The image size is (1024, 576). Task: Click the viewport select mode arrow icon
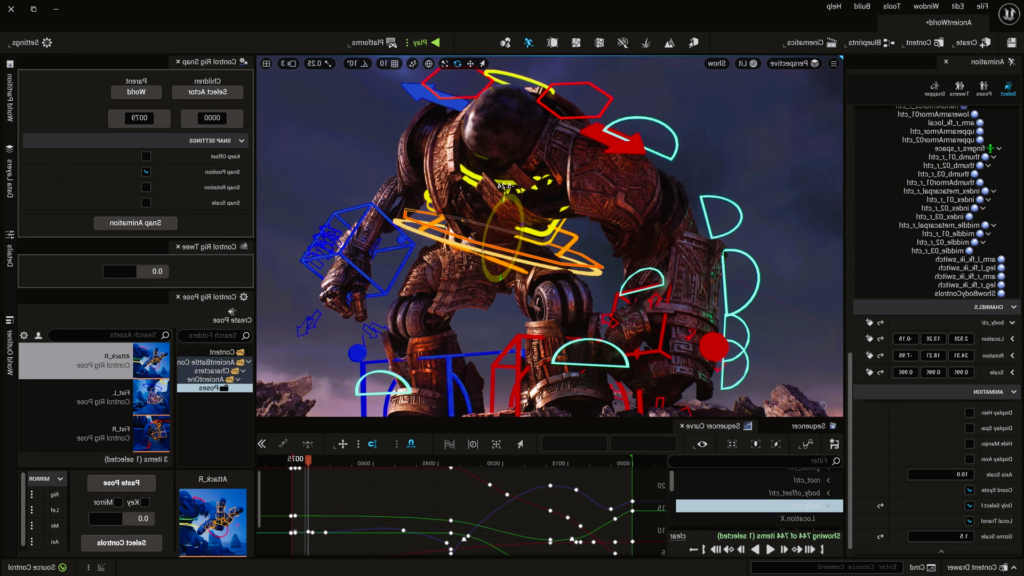(483, 63)
